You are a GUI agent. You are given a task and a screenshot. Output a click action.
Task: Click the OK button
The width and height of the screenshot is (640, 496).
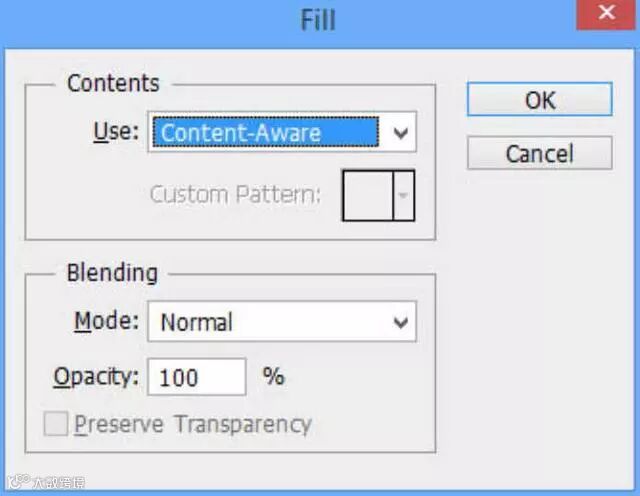pyautogui.click(x=539, y=100)
